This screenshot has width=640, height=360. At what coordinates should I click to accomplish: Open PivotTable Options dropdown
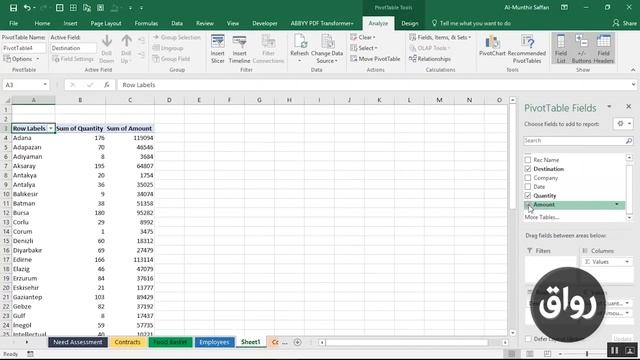22,59
